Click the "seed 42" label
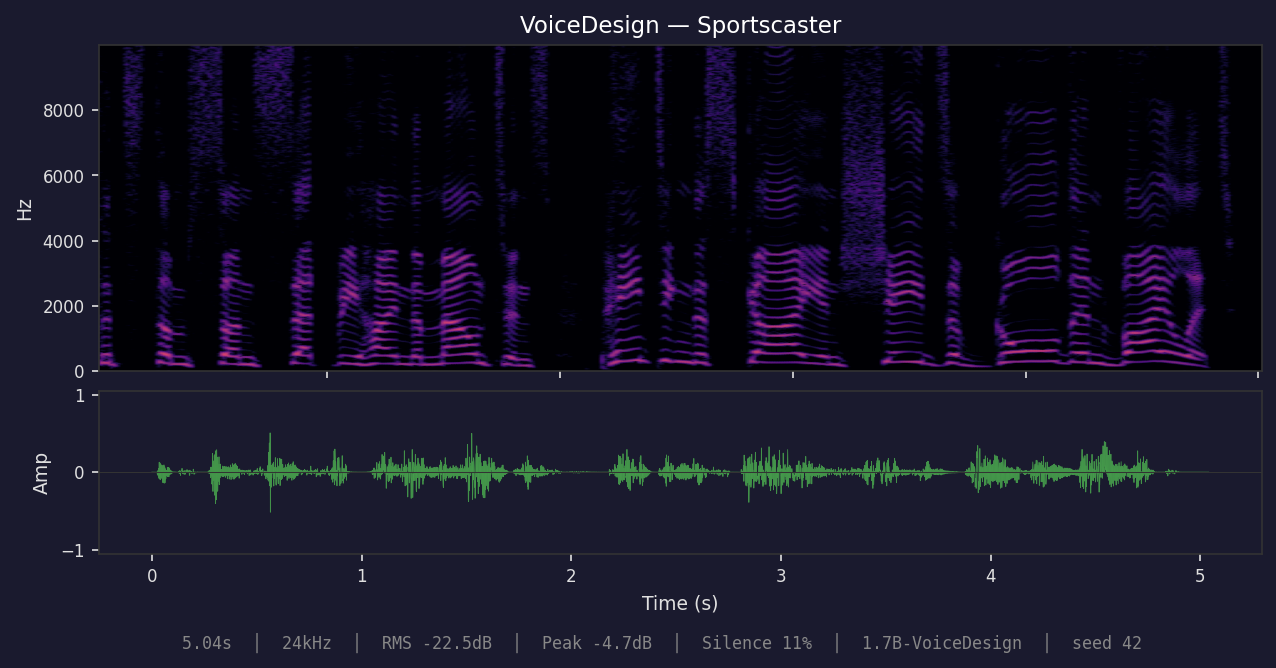1276x668 pixels. tap(1107, 643)
